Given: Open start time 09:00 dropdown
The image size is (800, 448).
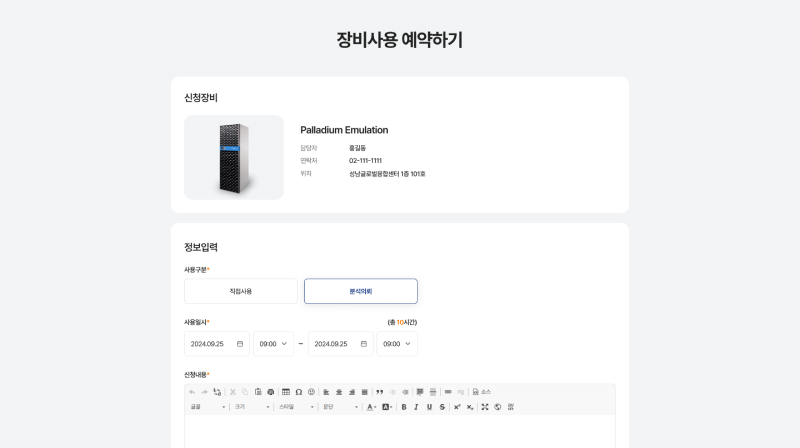Looking at the screenshot, I should (x=273, y=344).
